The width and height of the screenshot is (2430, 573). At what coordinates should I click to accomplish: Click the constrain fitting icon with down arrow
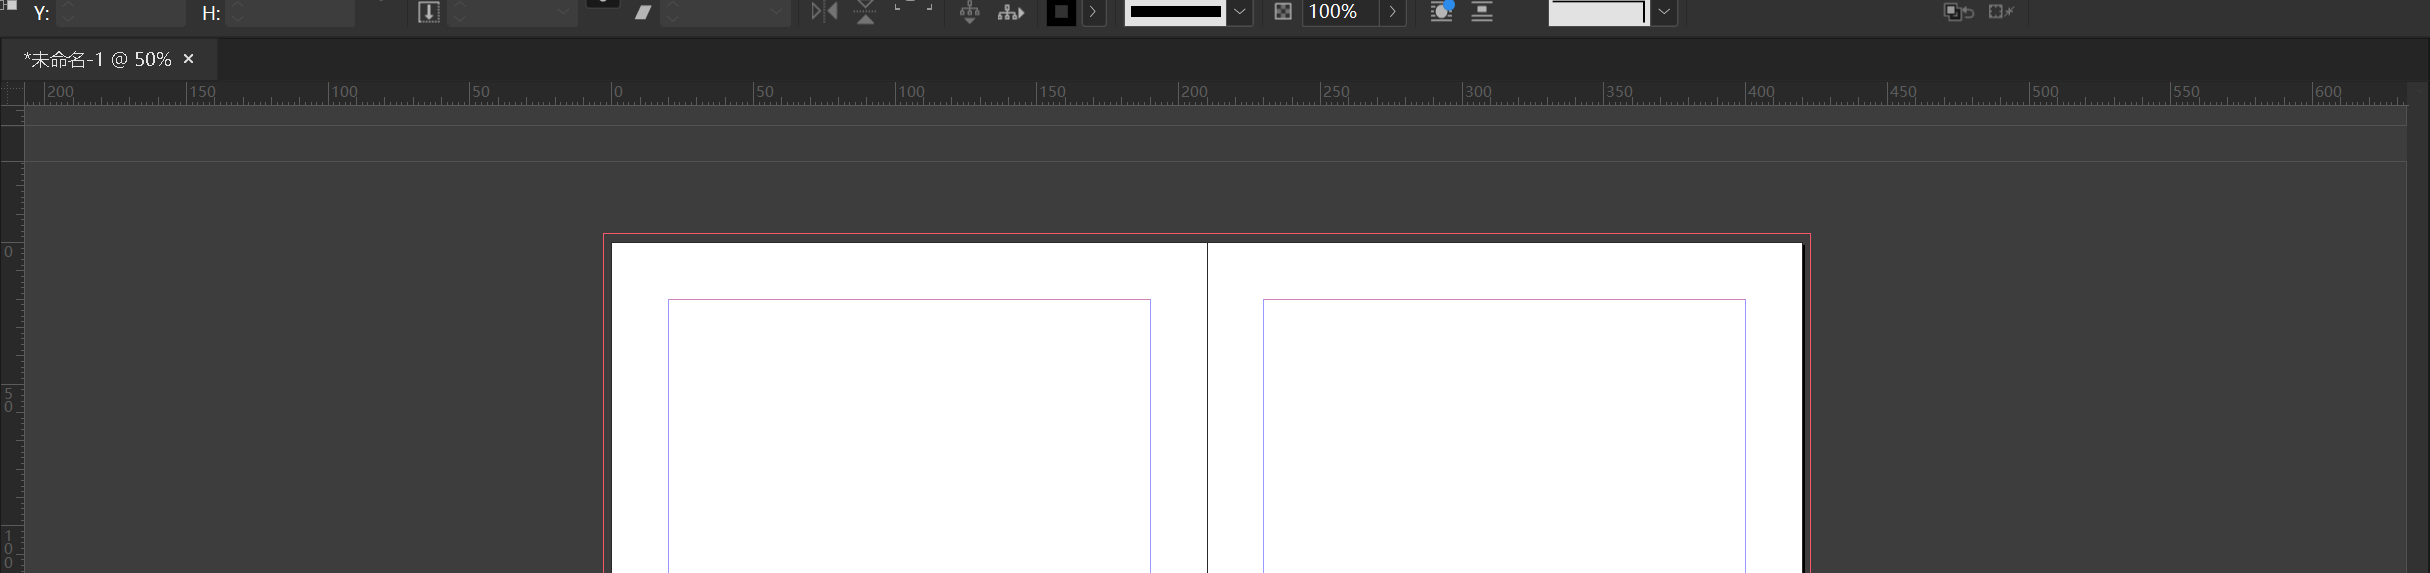(428, 12)
